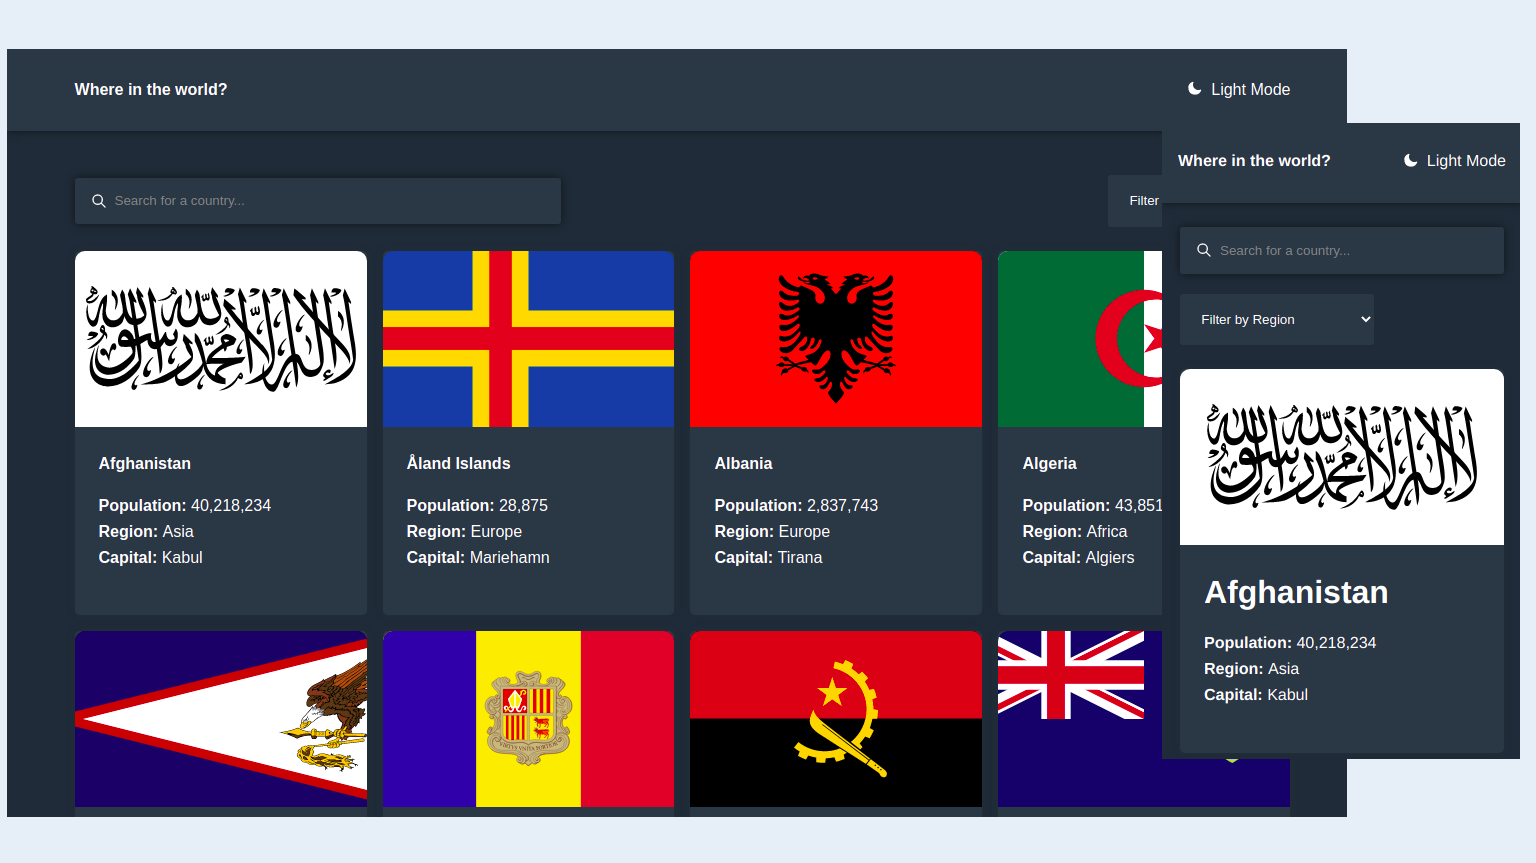Click 'Region: Asia' in mobile Afghanistan card
Image resolution: width=1536 pixels, height=863 pixels.
1251,669
